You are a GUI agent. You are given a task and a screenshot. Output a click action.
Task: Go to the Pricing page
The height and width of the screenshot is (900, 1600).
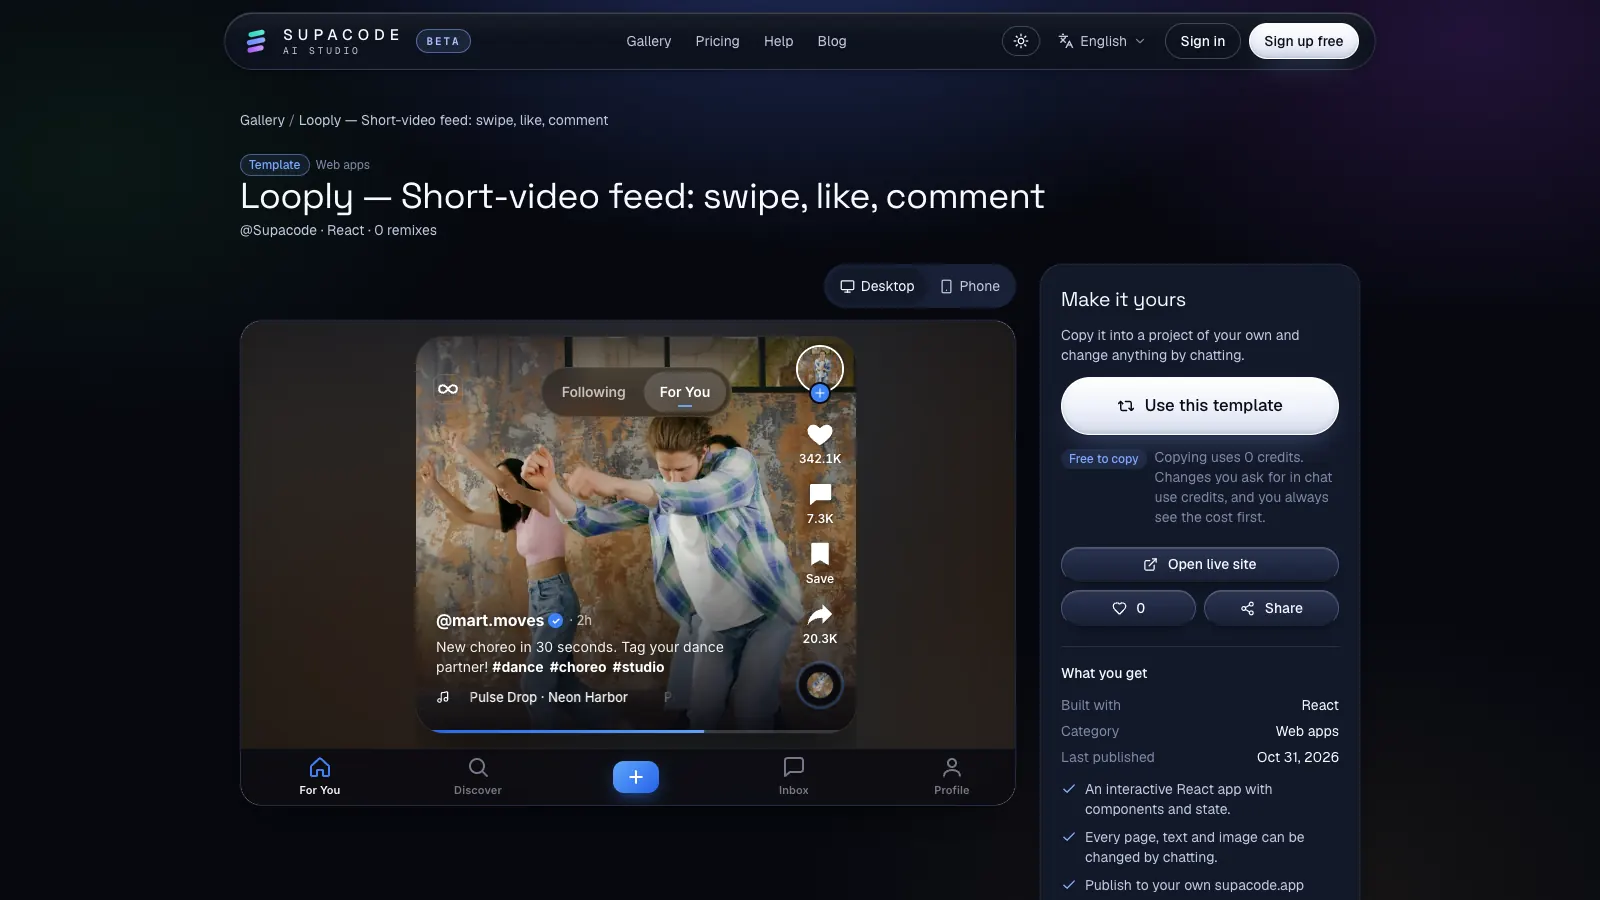tap(718, 41)
